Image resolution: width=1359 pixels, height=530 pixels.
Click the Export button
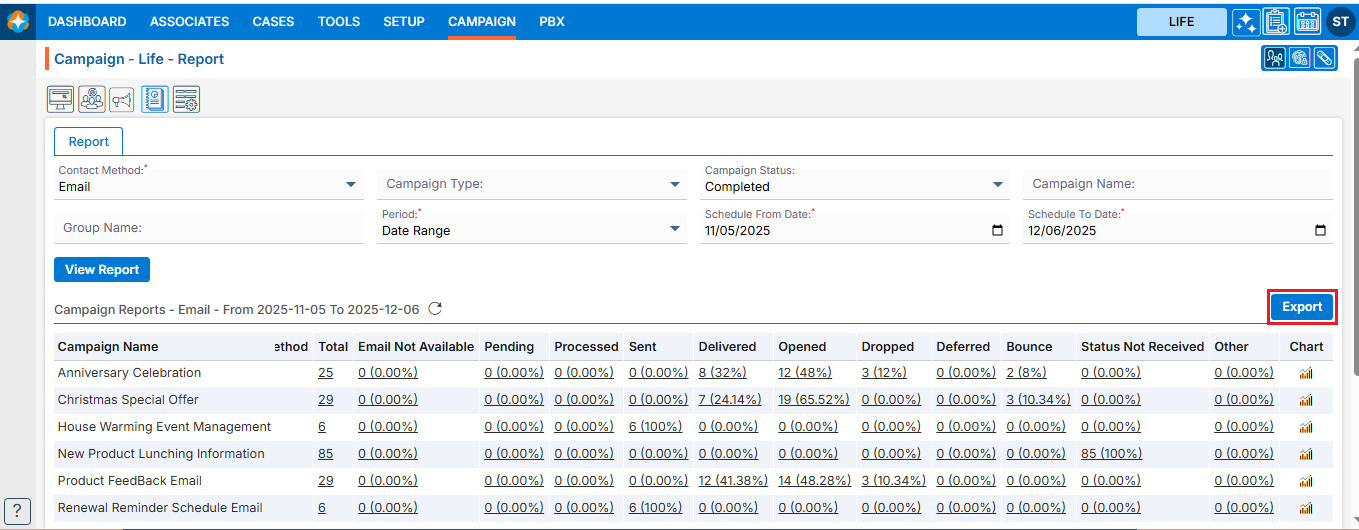[1302, 307]
